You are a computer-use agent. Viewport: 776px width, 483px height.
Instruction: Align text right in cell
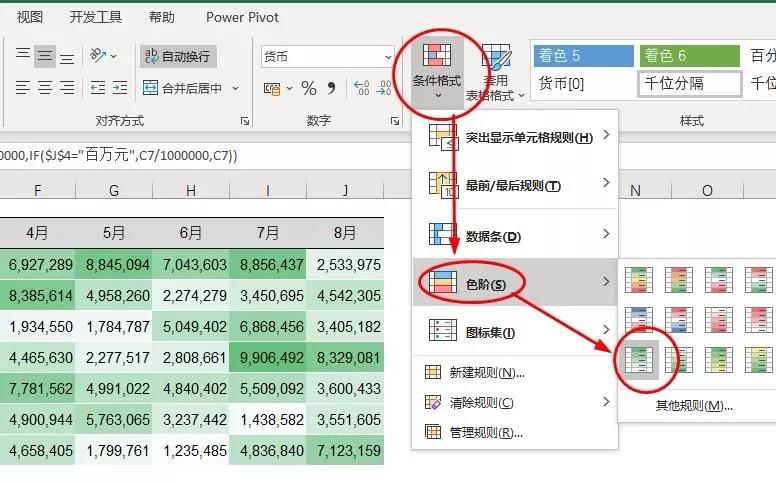point(67,88)
